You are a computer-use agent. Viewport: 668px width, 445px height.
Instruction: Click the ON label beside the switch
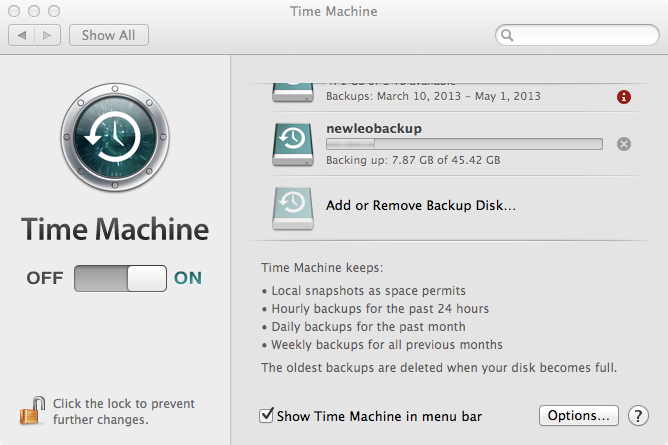coord(187,278)
